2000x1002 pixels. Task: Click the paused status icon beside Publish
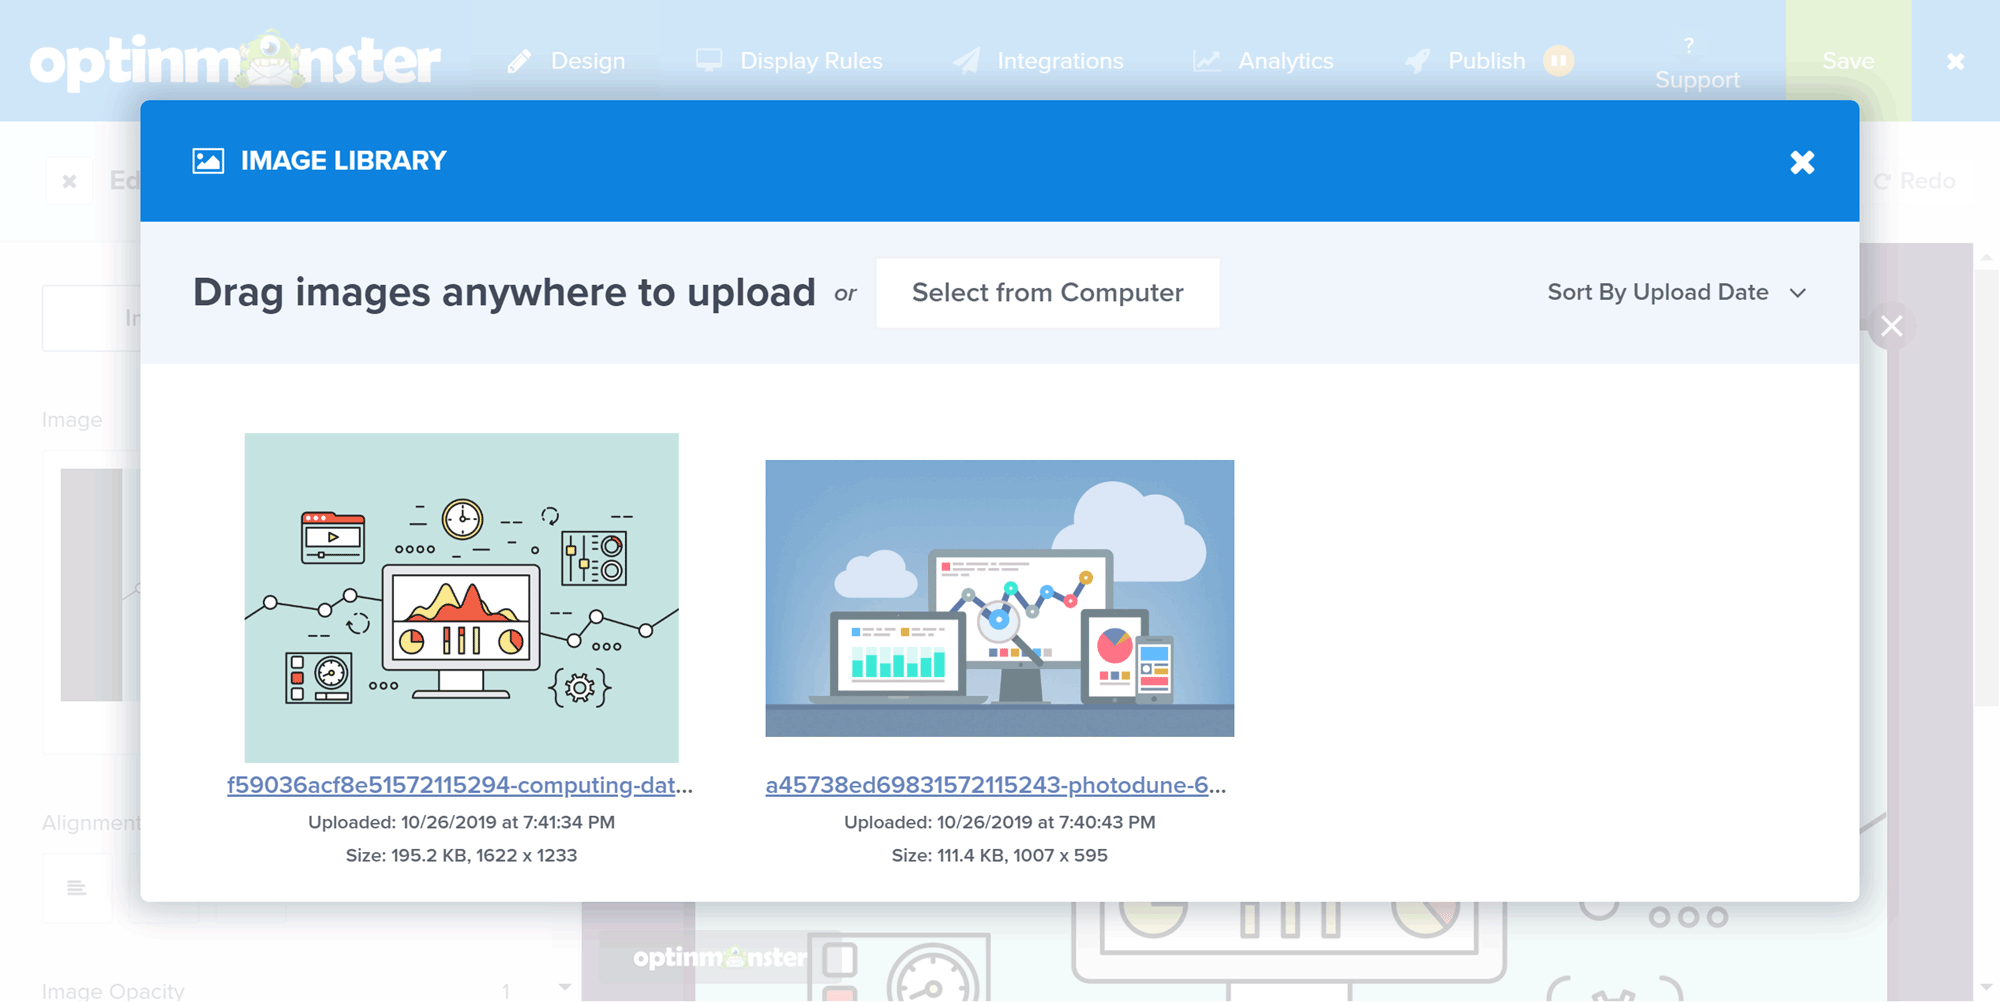[1558, 61]
